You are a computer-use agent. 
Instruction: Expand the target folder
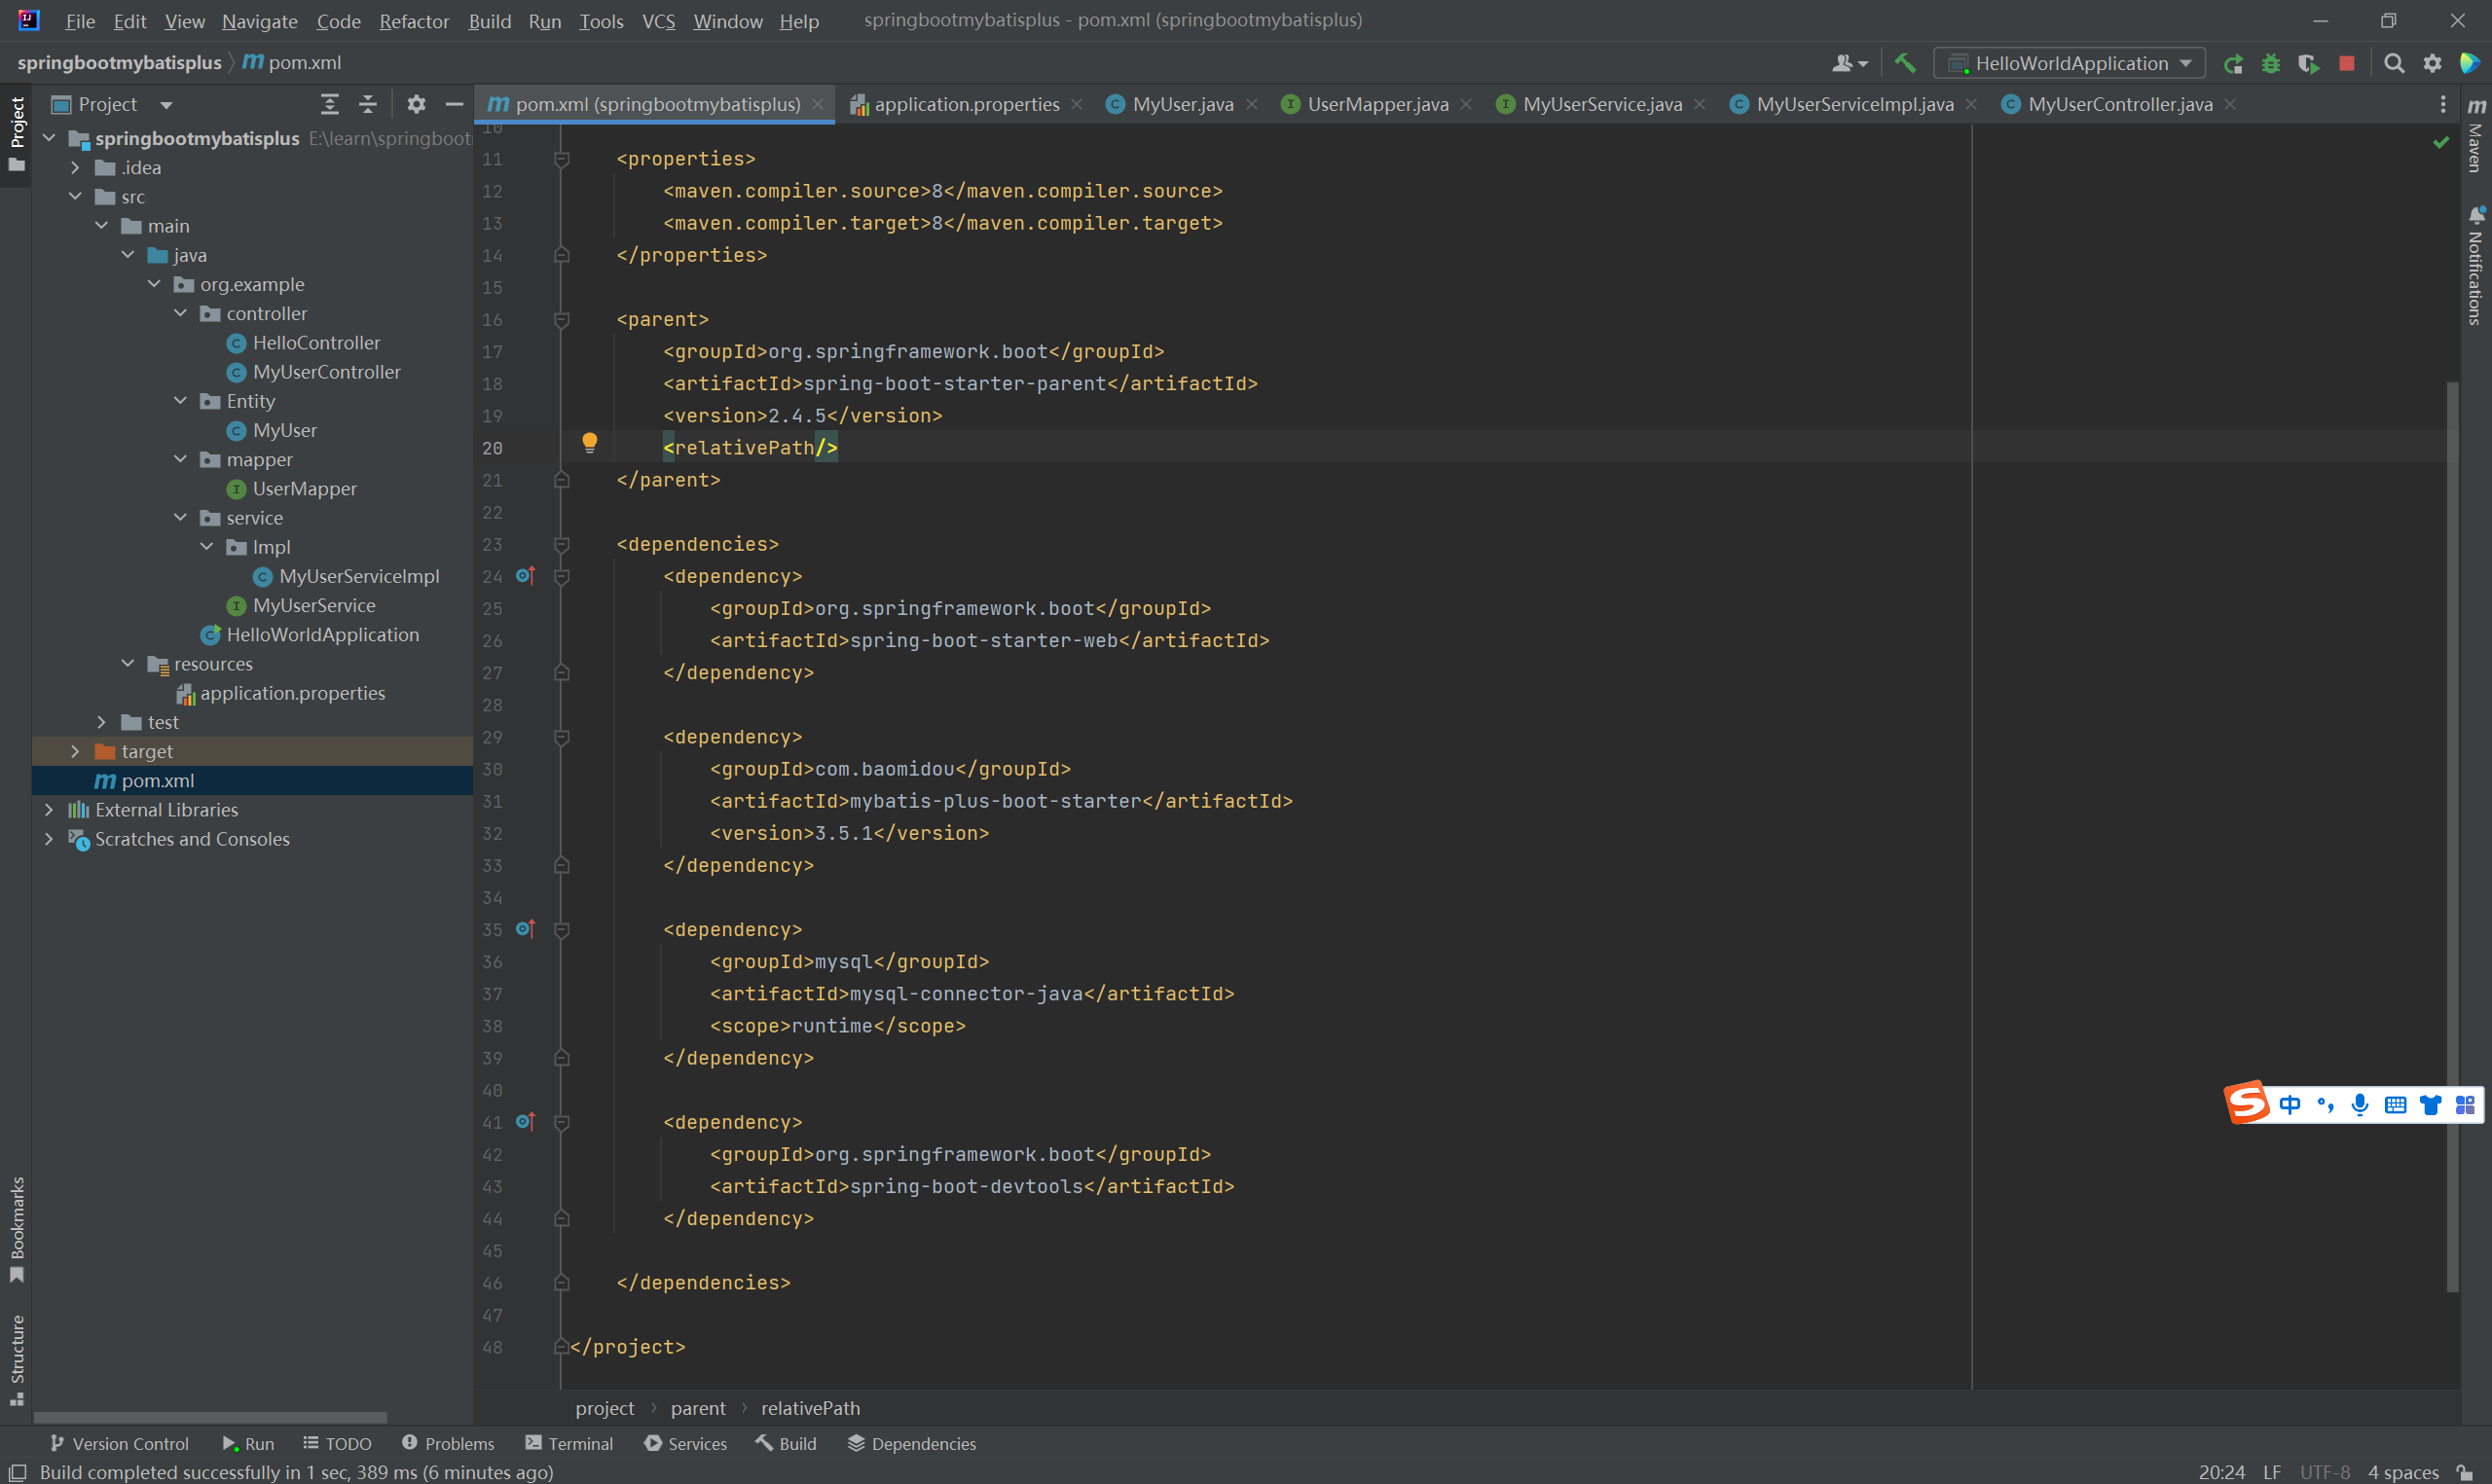[75, 751]
